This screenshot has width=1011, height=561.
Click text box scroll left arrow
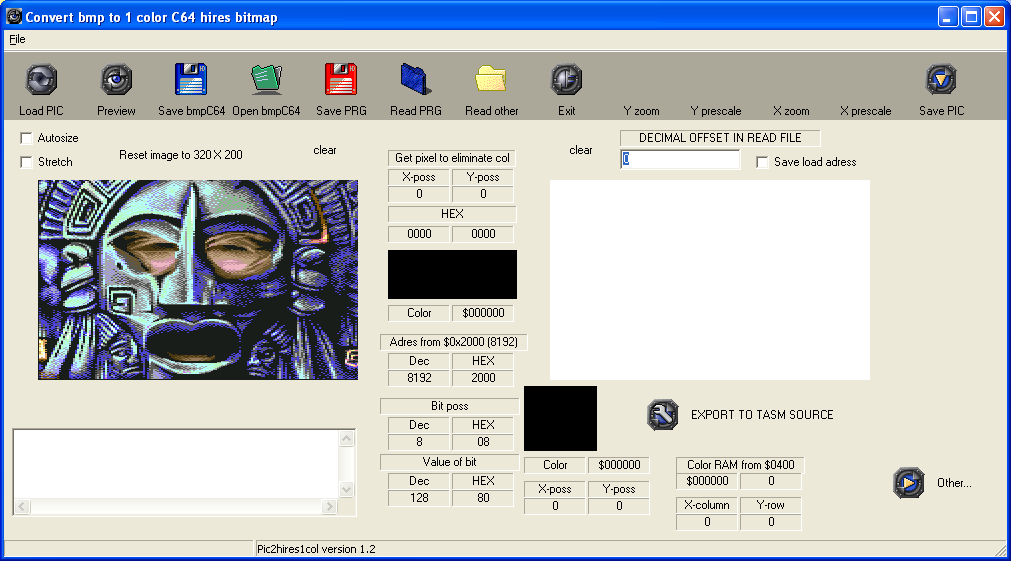[22, 507]
